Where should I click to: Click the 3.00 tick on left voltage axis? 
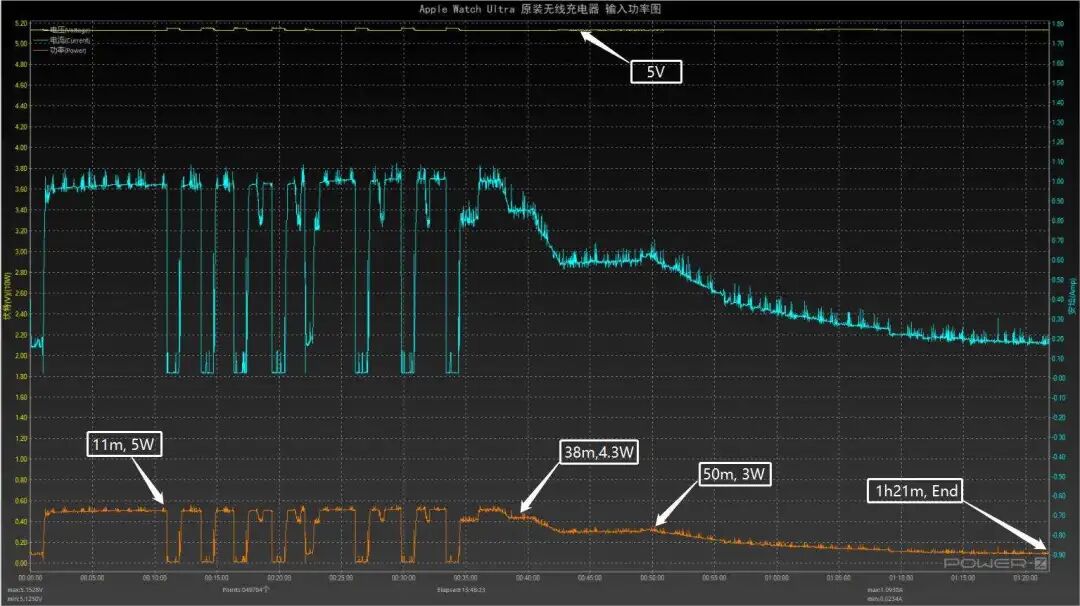pos(21,251)
